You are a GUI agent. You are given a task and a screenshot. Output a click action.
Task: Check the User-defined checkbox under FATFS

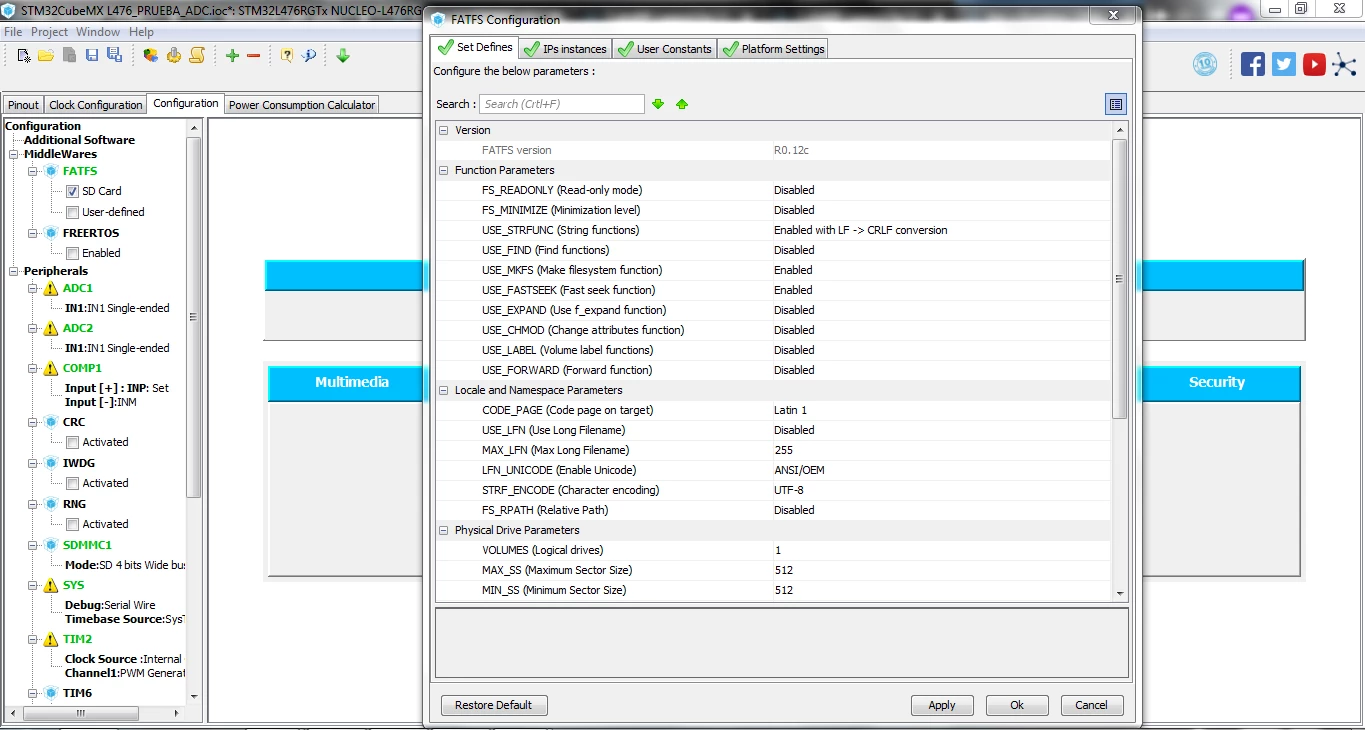(72, 212)
